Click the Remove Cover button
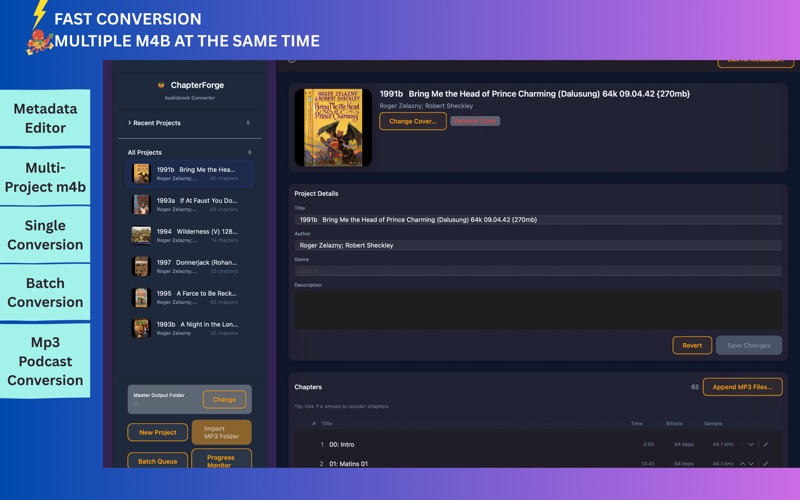This screenshot has height=500, width=800. [475, 121]
